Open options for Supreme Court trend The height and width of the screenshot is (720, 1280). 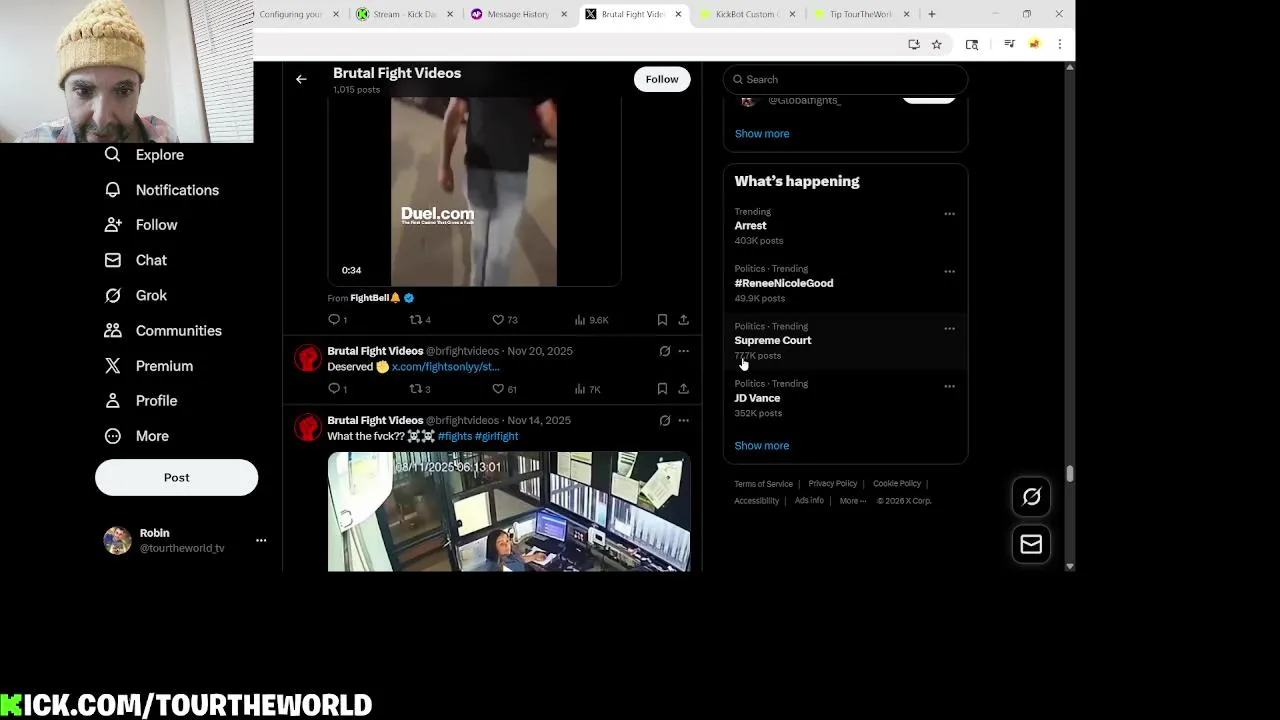tap(949, 328)
